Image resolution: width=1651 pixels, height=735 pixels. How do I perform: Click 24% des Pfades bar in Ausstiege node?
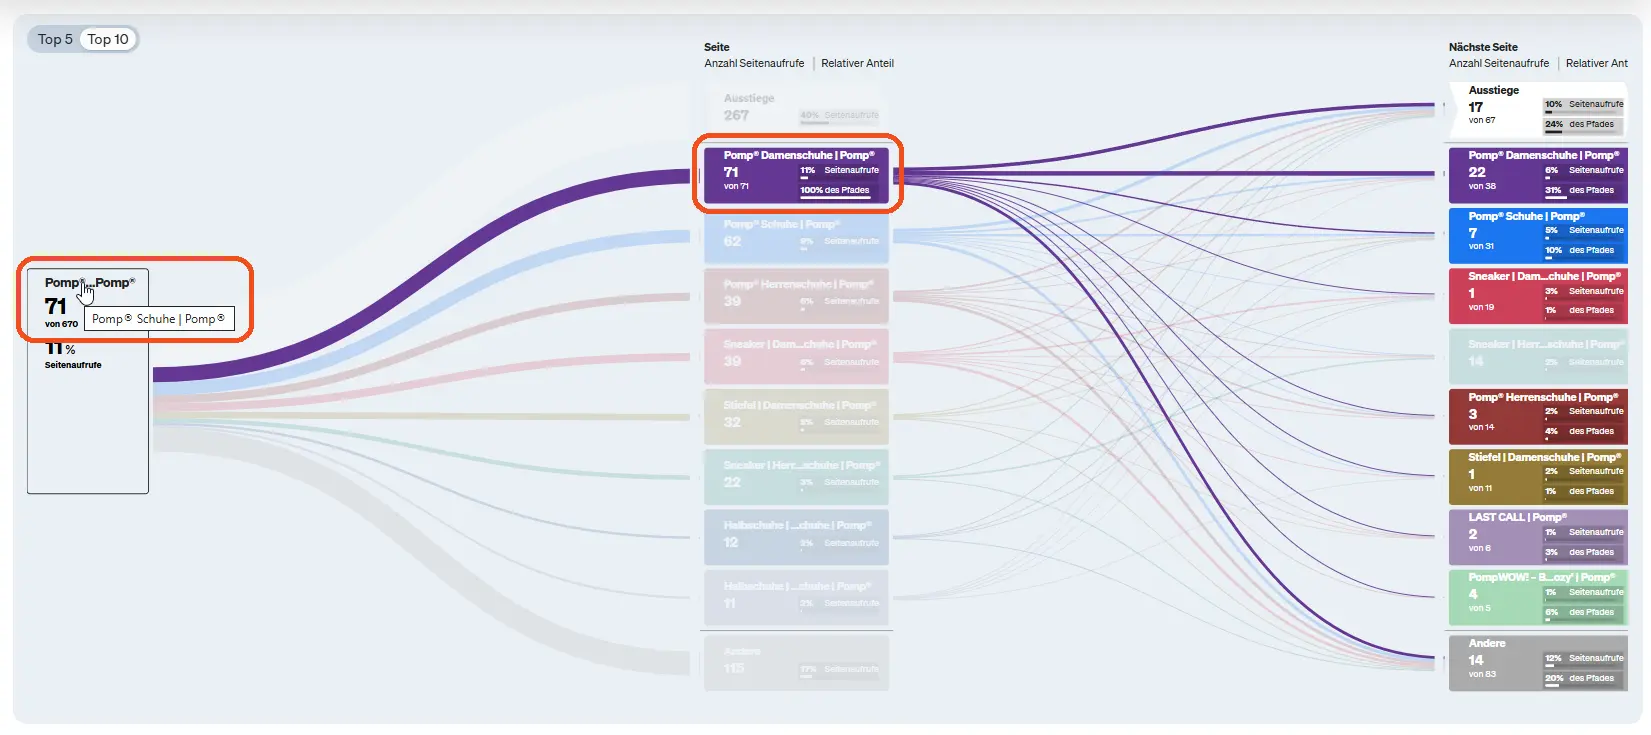tap(1583, 126)
